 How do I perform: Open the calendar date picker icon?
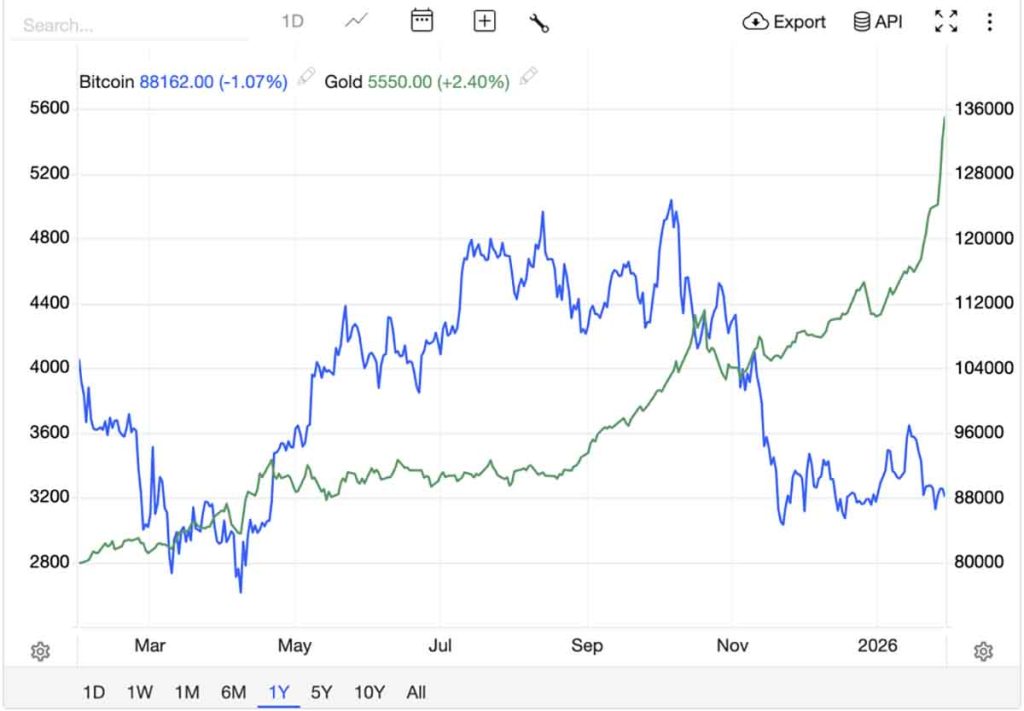[421, 21]
